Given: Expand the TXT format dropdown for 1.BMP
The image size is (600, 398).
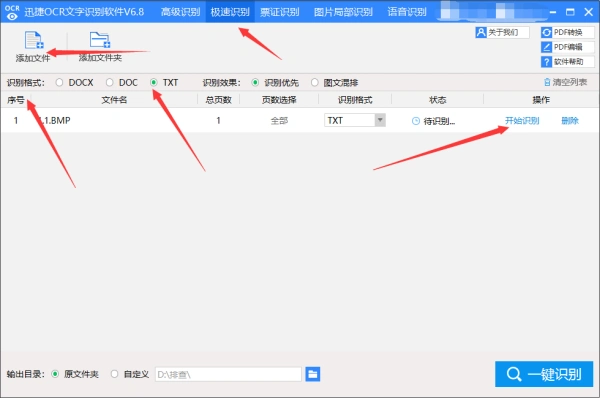Looking at the screenshot, I should tap(380, 120).
